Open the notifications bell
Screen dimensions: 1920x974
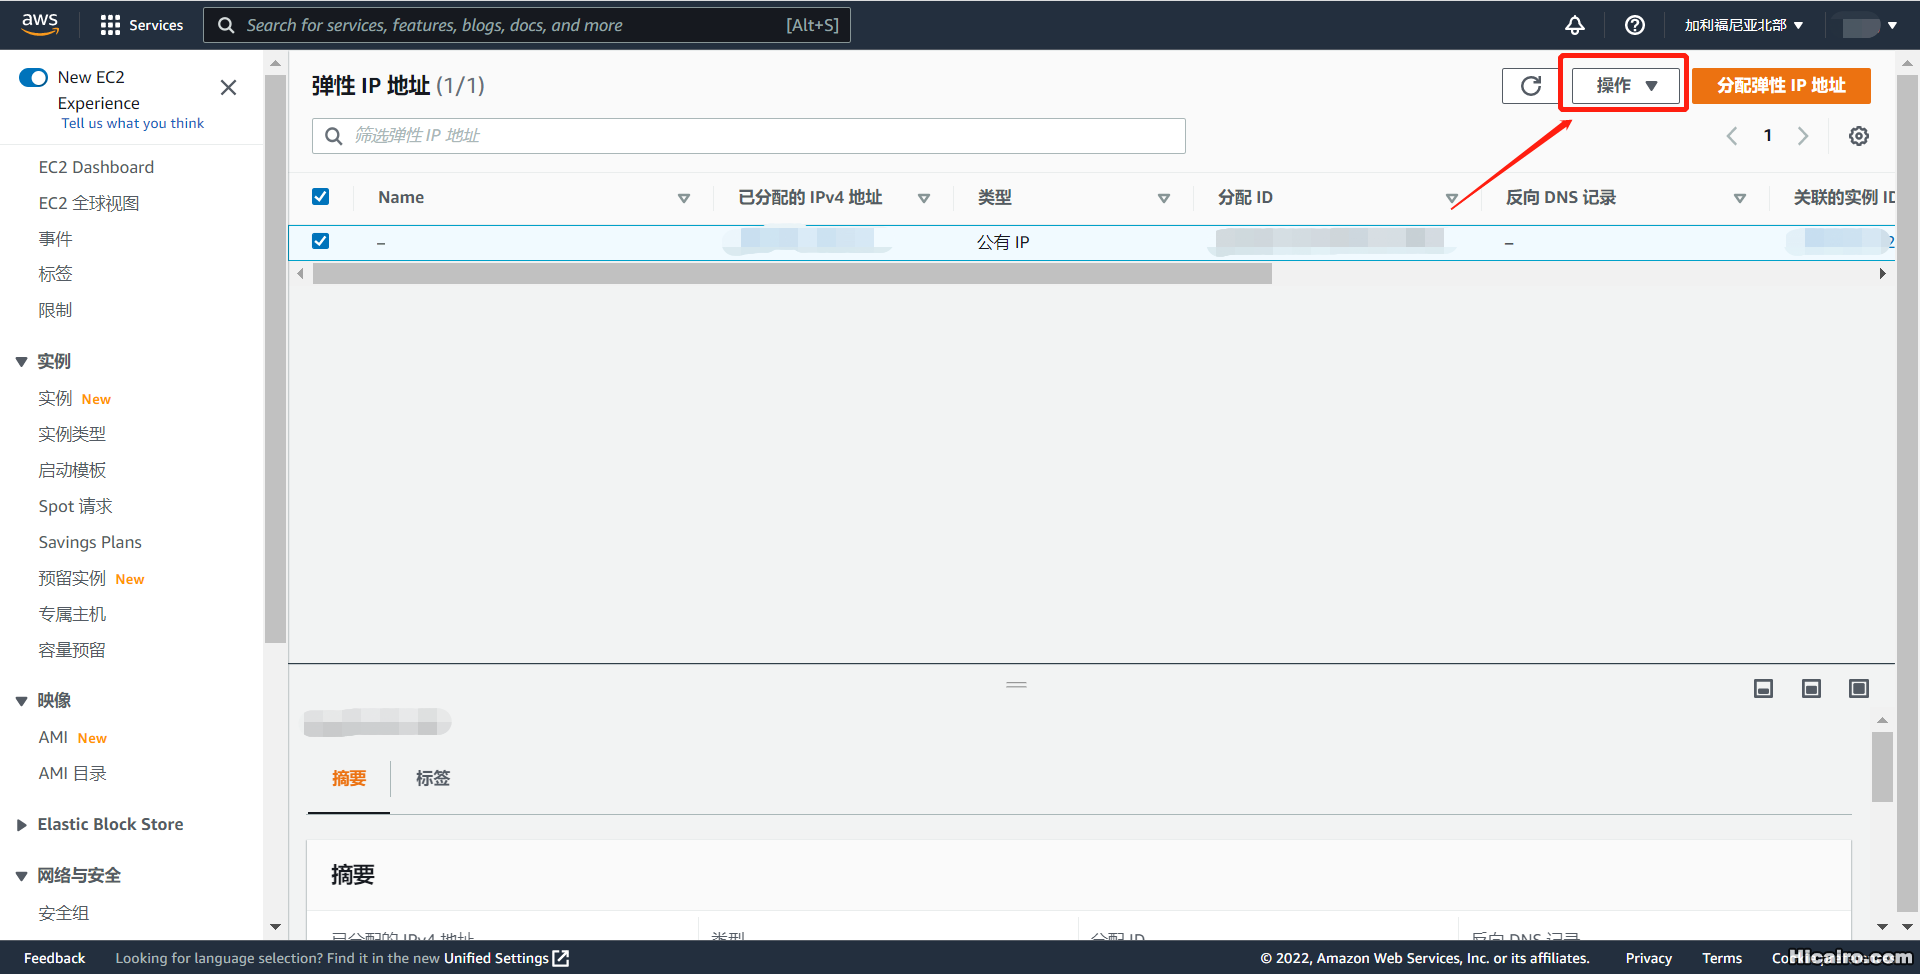point(1574,25)
